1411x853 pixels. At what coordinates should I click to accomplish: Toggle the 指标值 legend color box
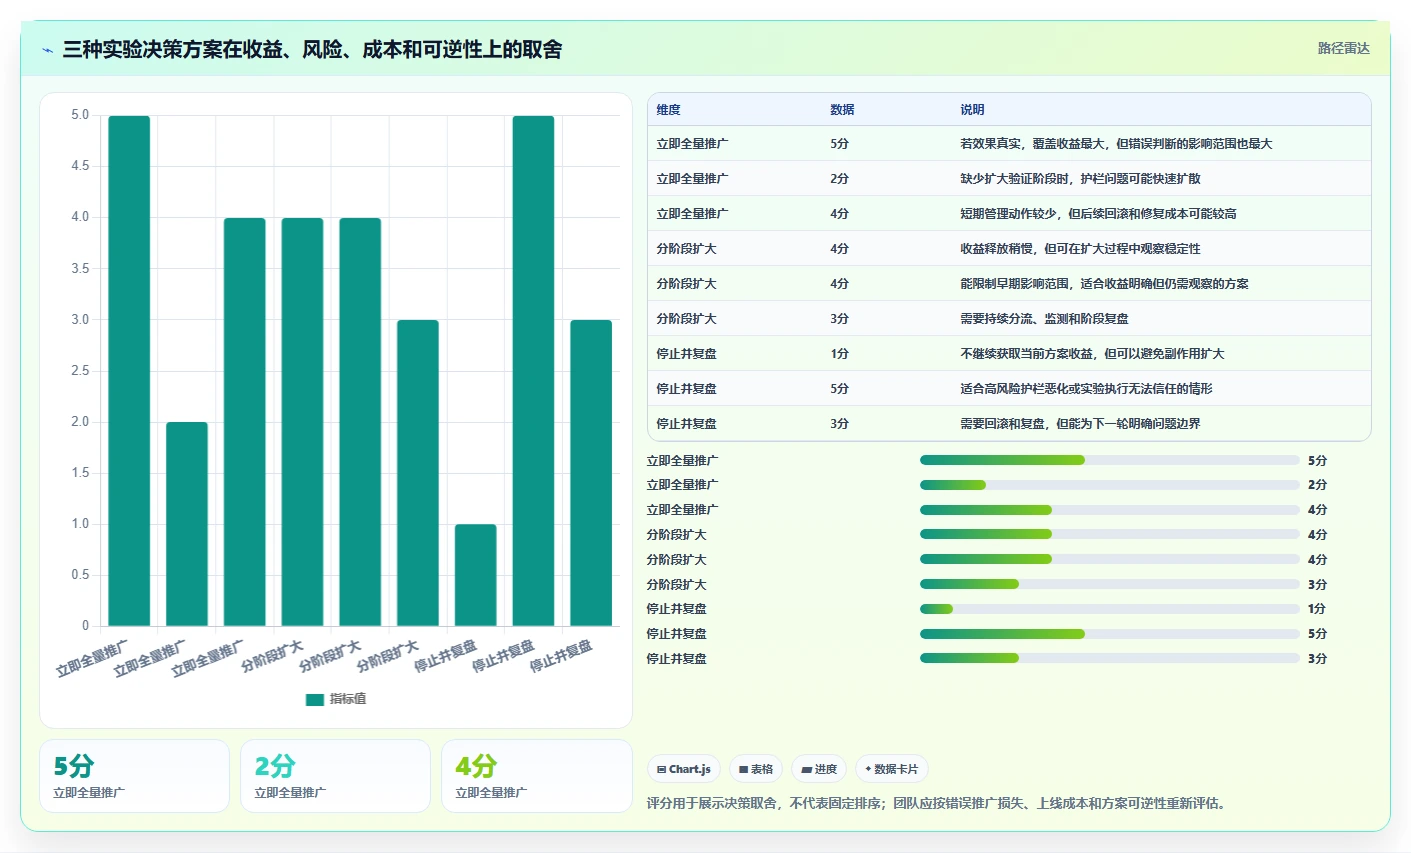pyautogui.click(x=315, y=699)
